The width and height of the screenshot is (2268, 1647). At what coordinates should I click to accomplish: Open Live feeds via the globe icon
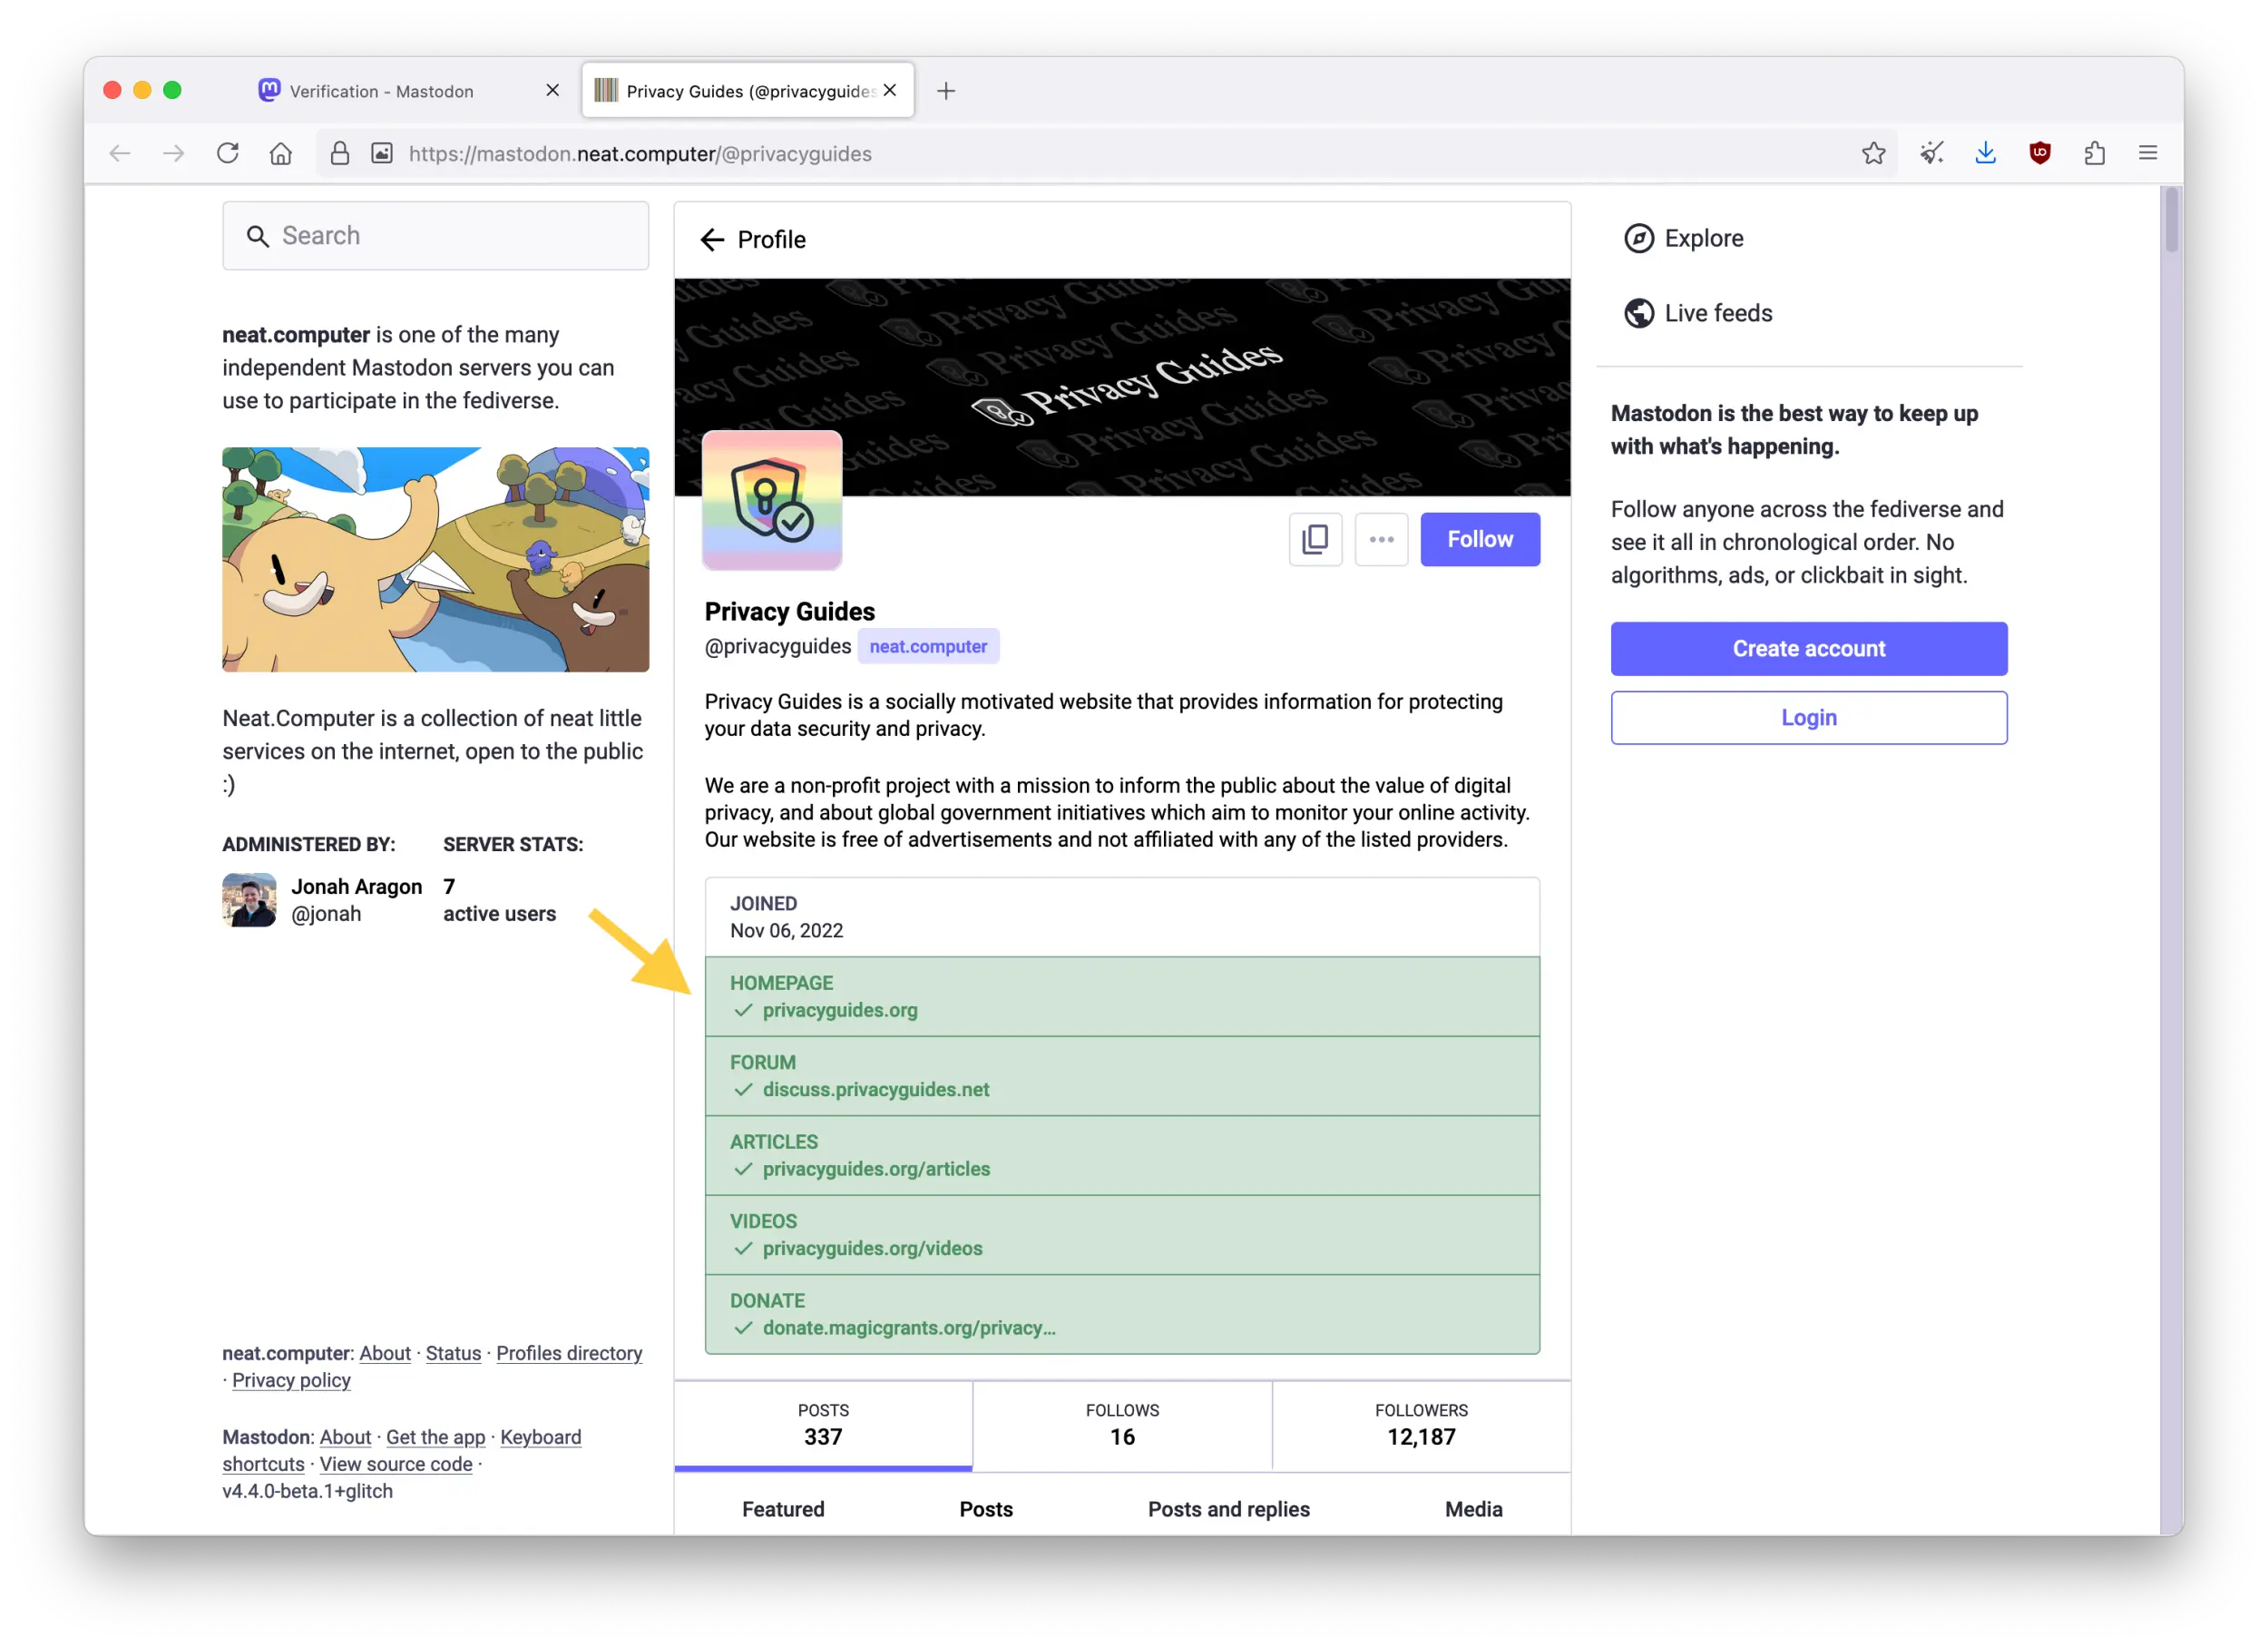click(x=1639, y=313)
